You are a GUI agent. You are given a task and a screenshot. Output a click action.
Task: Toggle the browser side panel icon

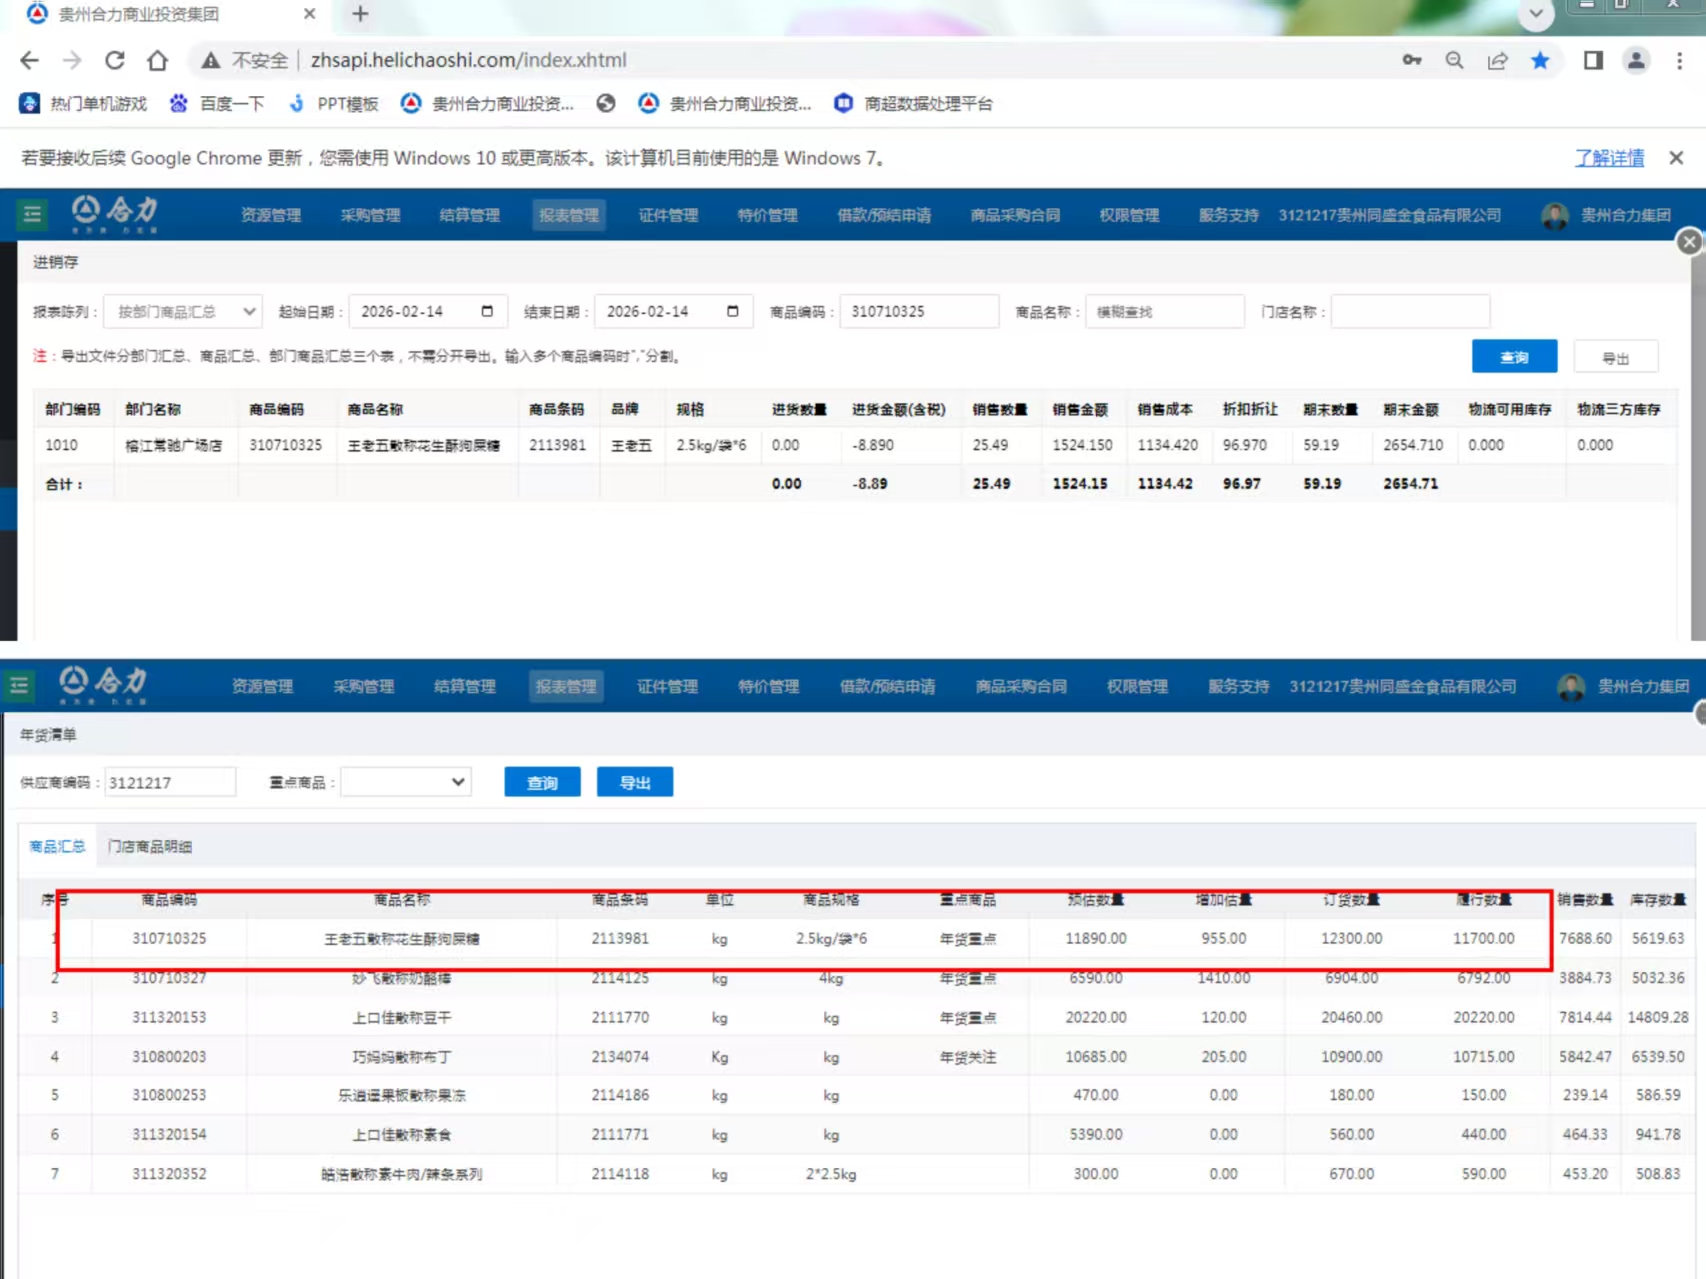tap(1593, 60)
